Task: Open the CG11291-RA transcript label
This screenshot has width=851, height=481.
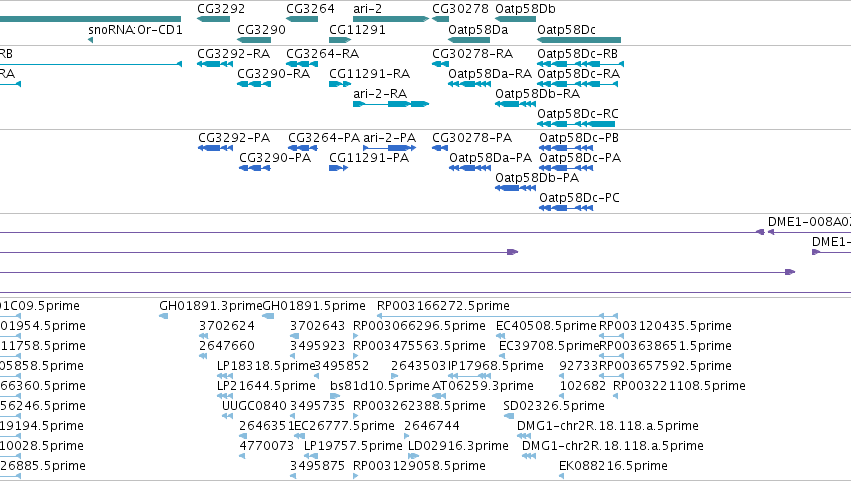Action: [370, 74]
